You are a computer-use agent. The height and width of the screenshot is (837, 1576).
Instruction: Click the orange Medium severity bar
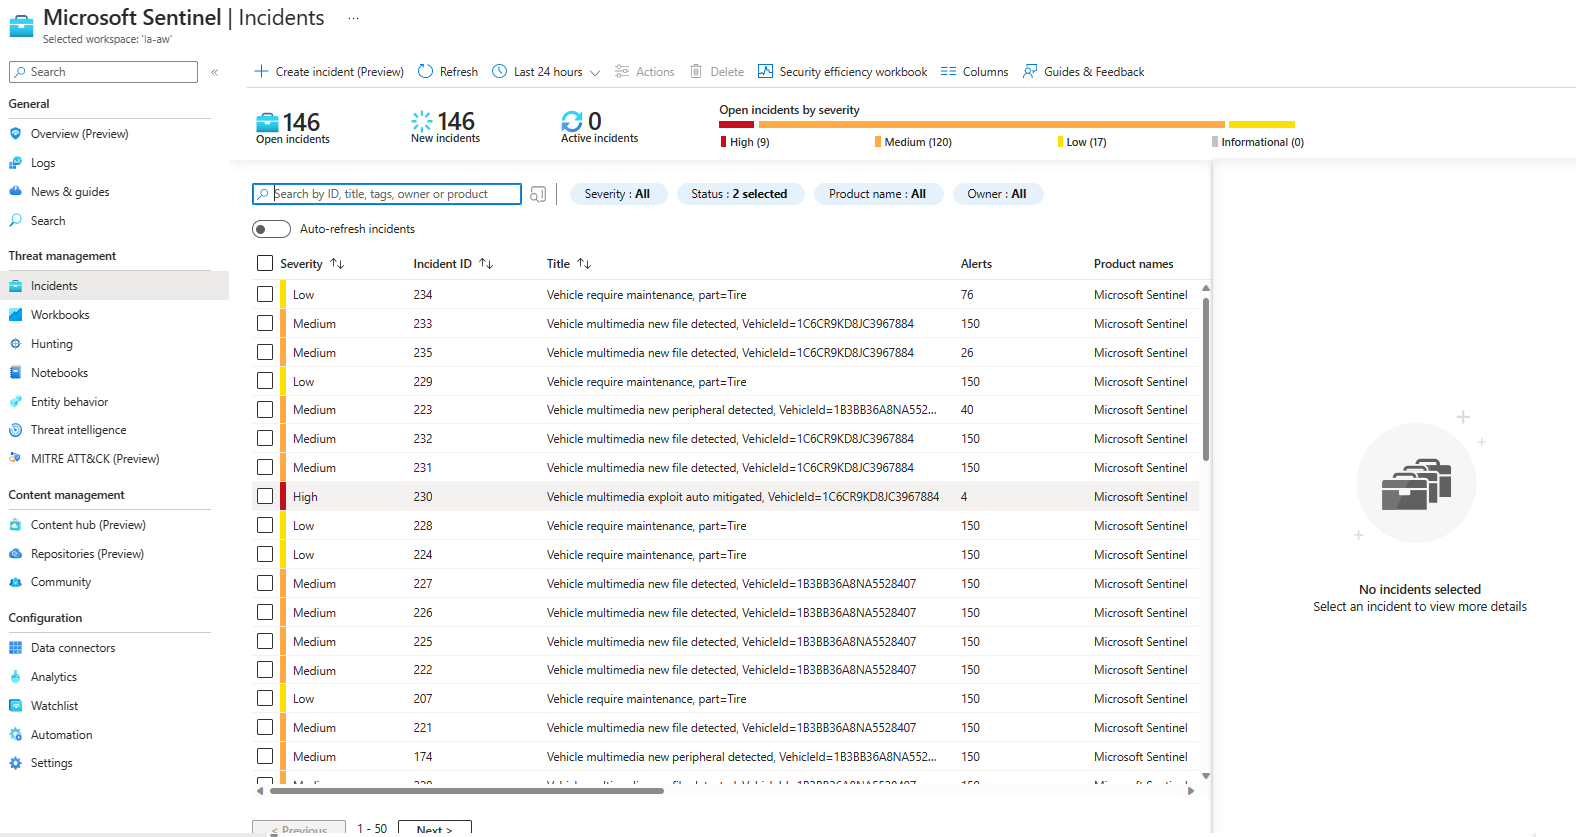point(992,125)
